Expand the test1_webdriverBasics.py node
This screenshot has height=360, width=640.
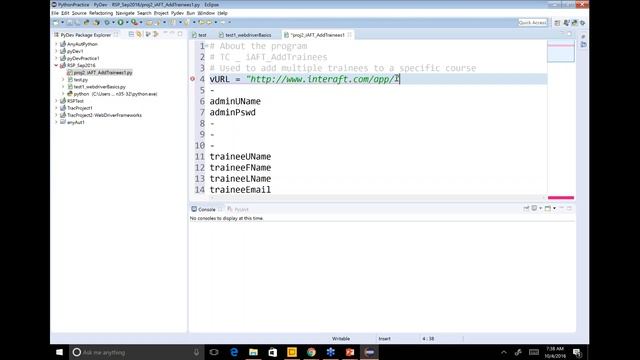click(x=63, y=87)
